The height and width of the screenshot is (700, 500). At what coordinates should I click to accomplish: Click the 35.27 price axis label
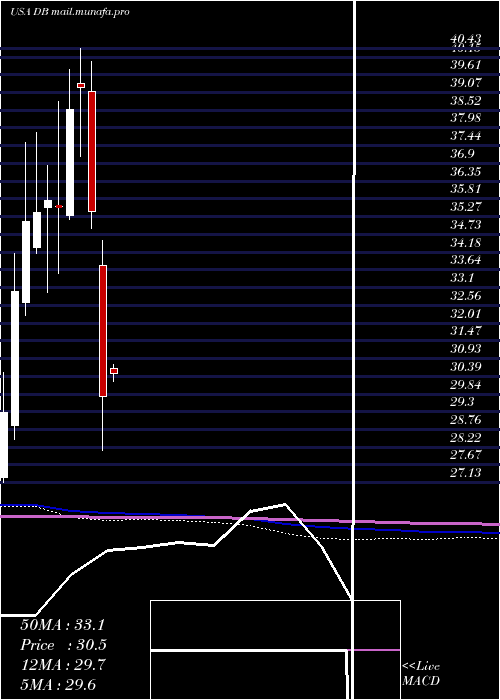(466, 207)
